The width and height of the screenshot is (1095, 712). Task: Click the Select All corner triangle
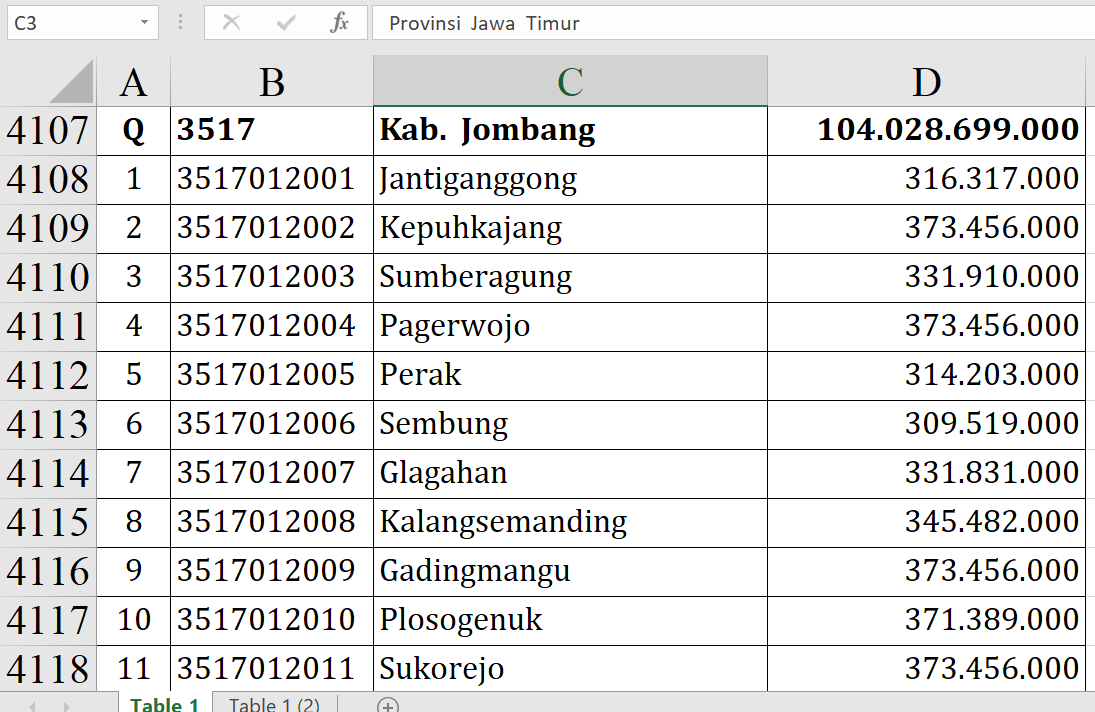tap(72, 82)
